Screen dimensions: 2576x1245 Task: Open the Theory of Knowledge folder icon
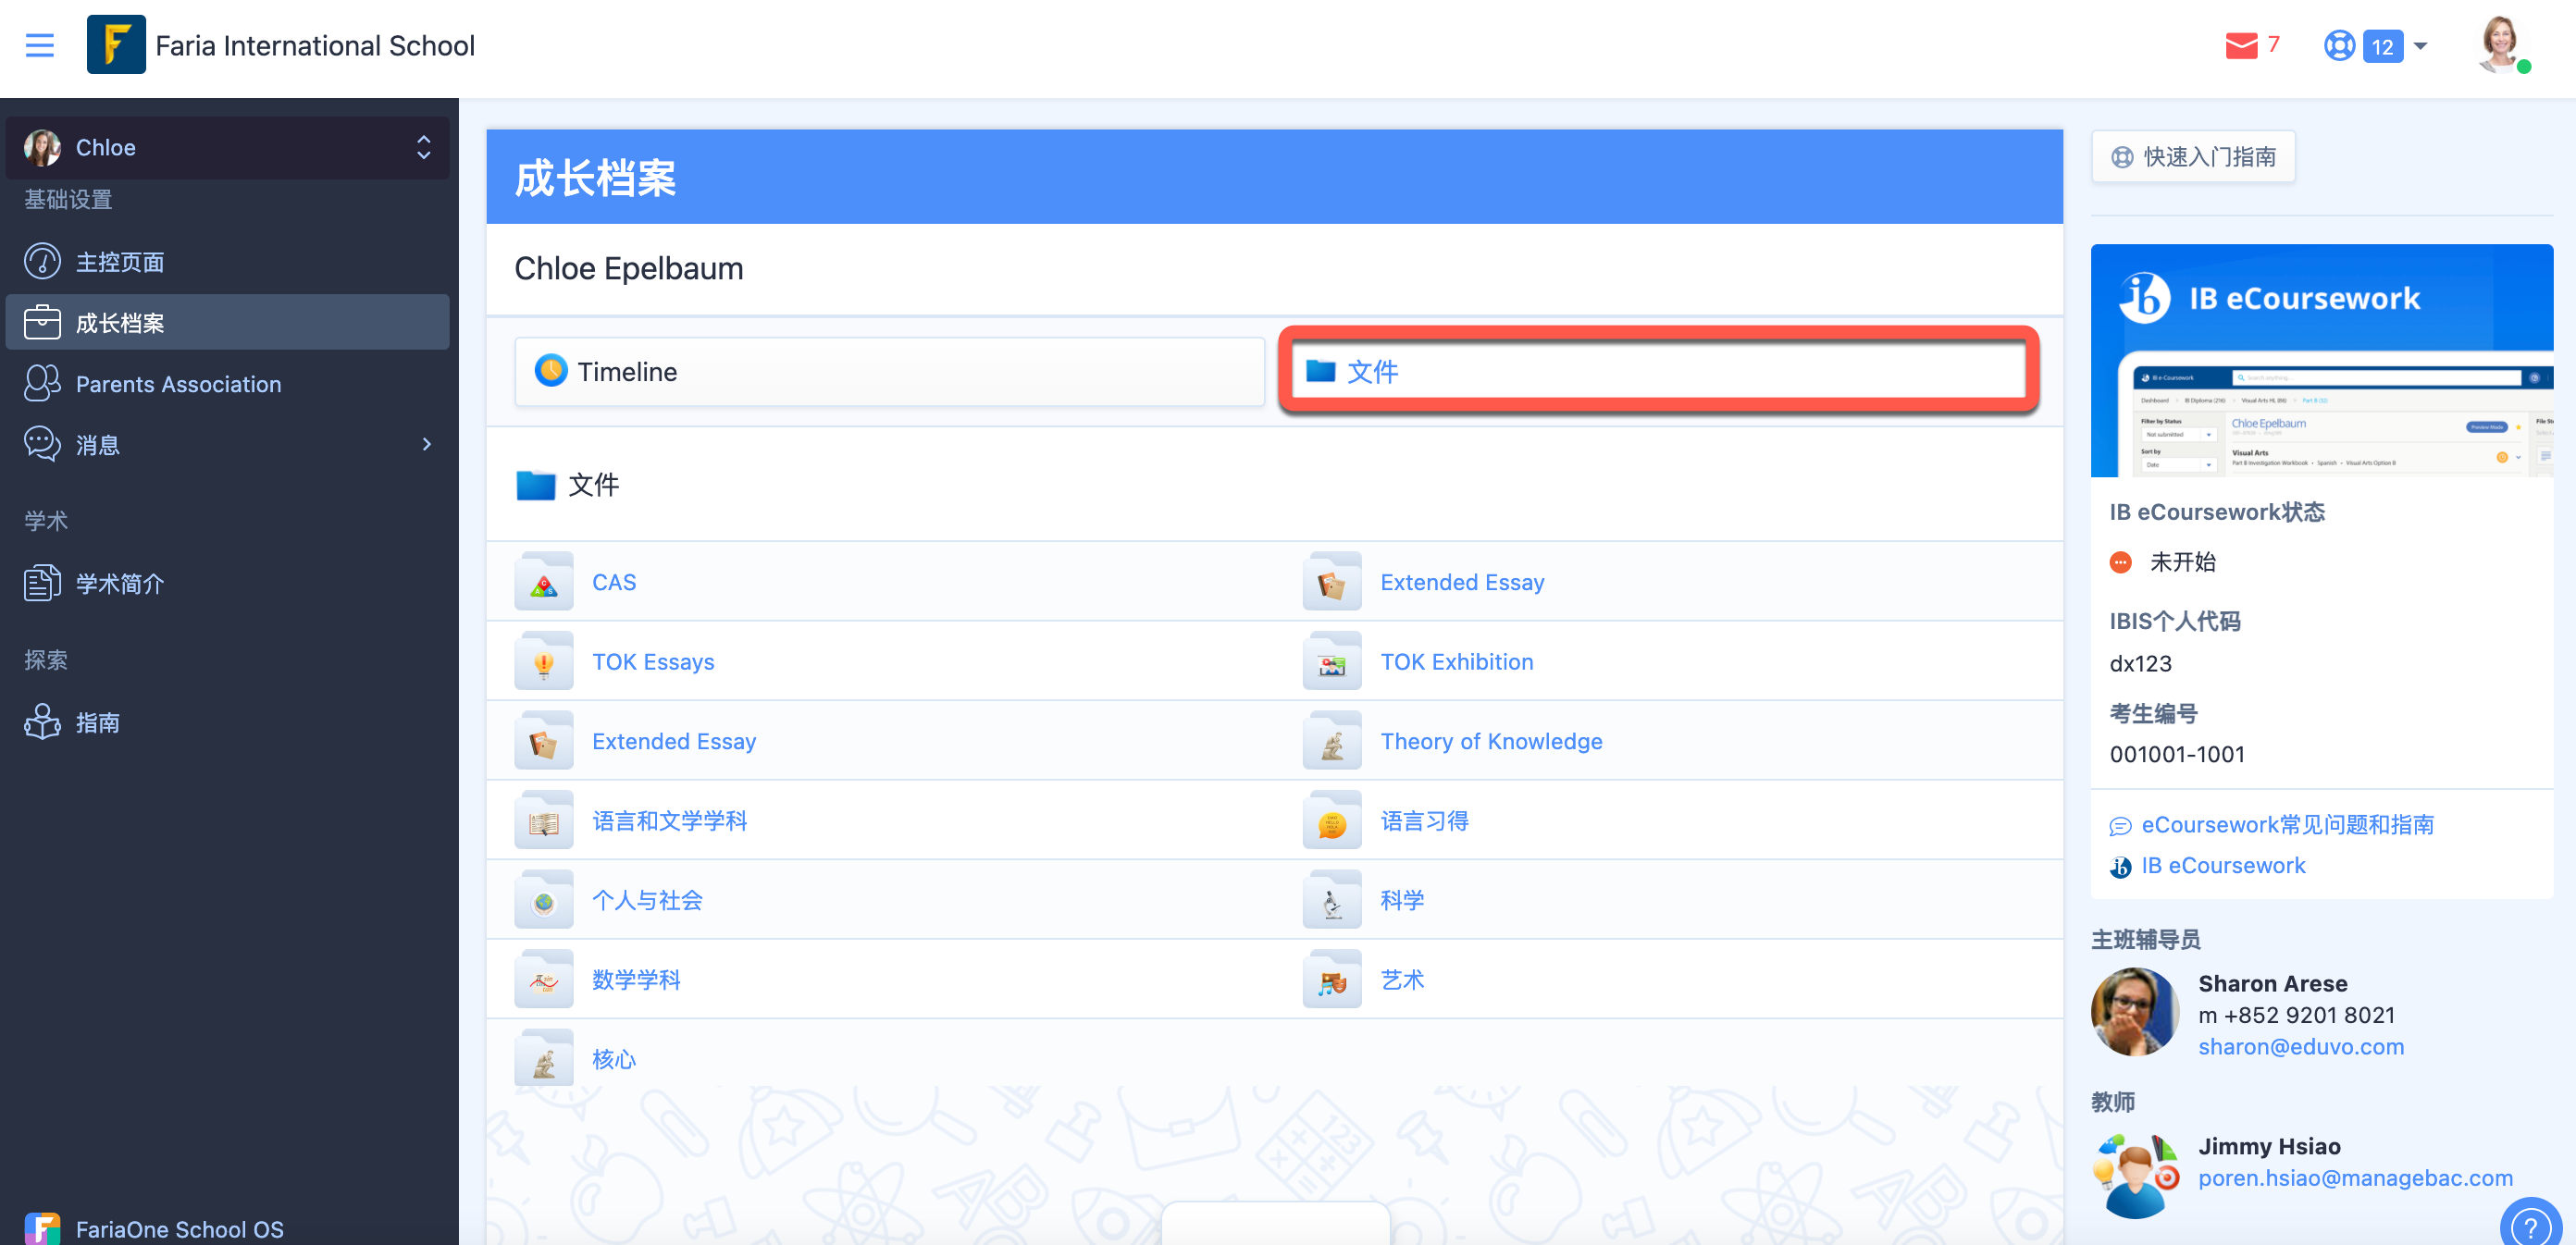tap(1332, 741)
